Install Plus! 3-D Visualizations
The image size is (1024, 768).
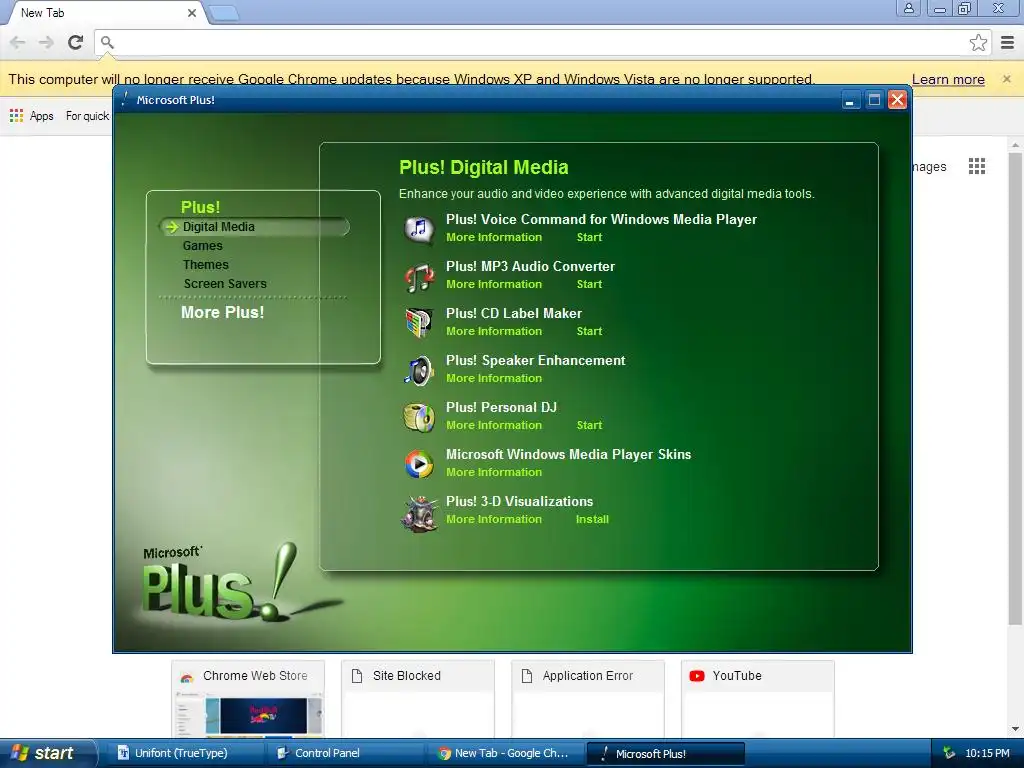coord(592,519)
